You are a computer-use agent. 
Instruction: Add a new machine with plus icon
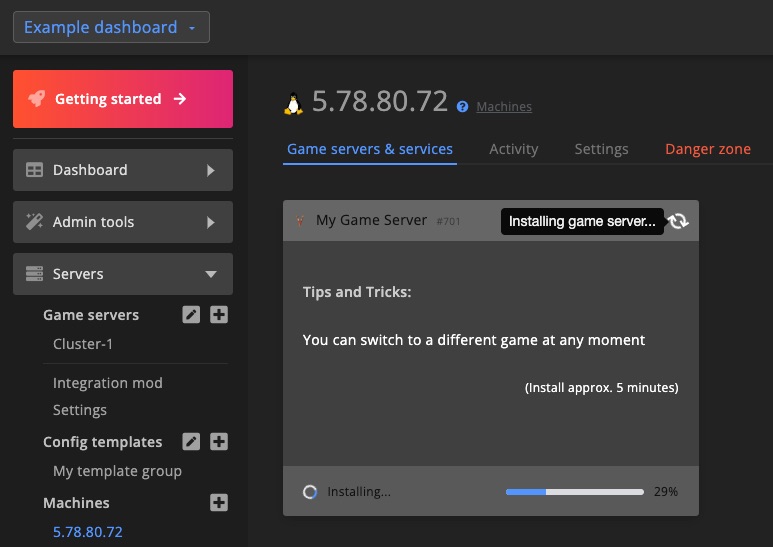click(x=219, y=503)
